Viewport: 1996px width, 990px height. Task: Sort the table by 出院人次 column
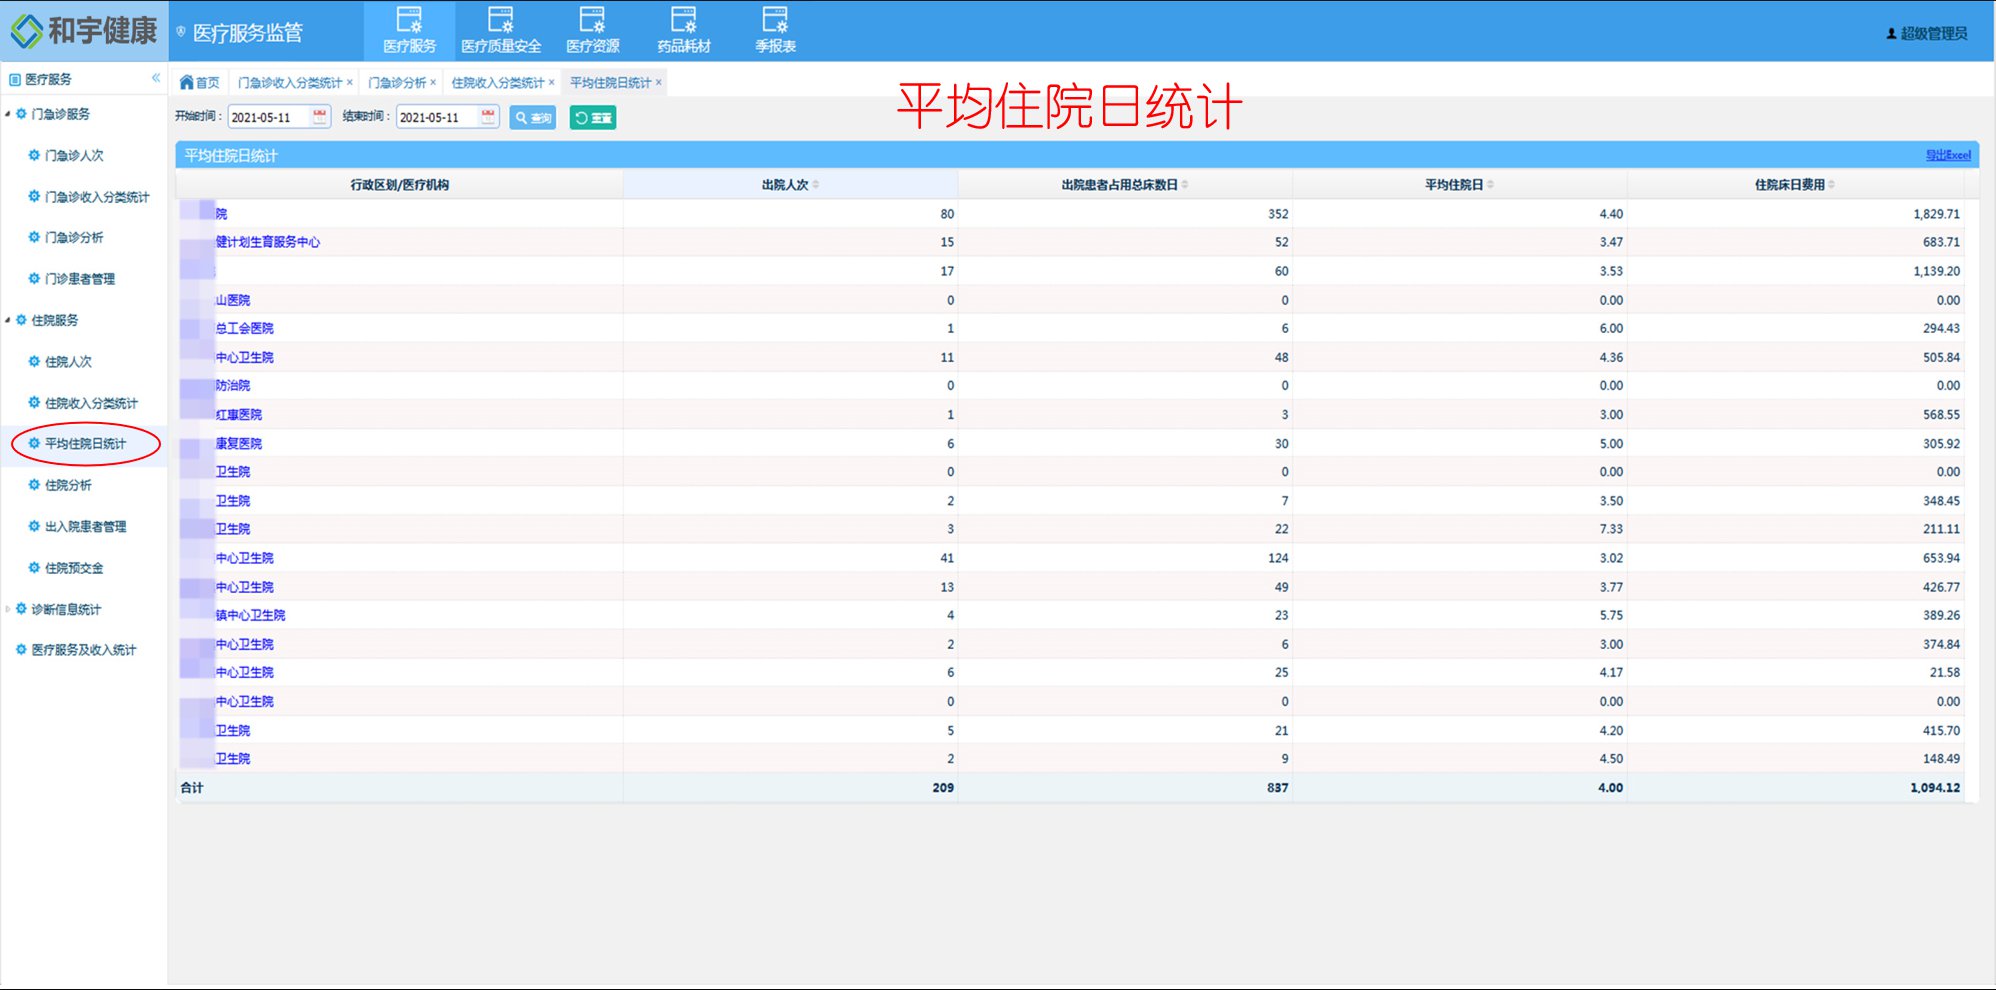816,185
